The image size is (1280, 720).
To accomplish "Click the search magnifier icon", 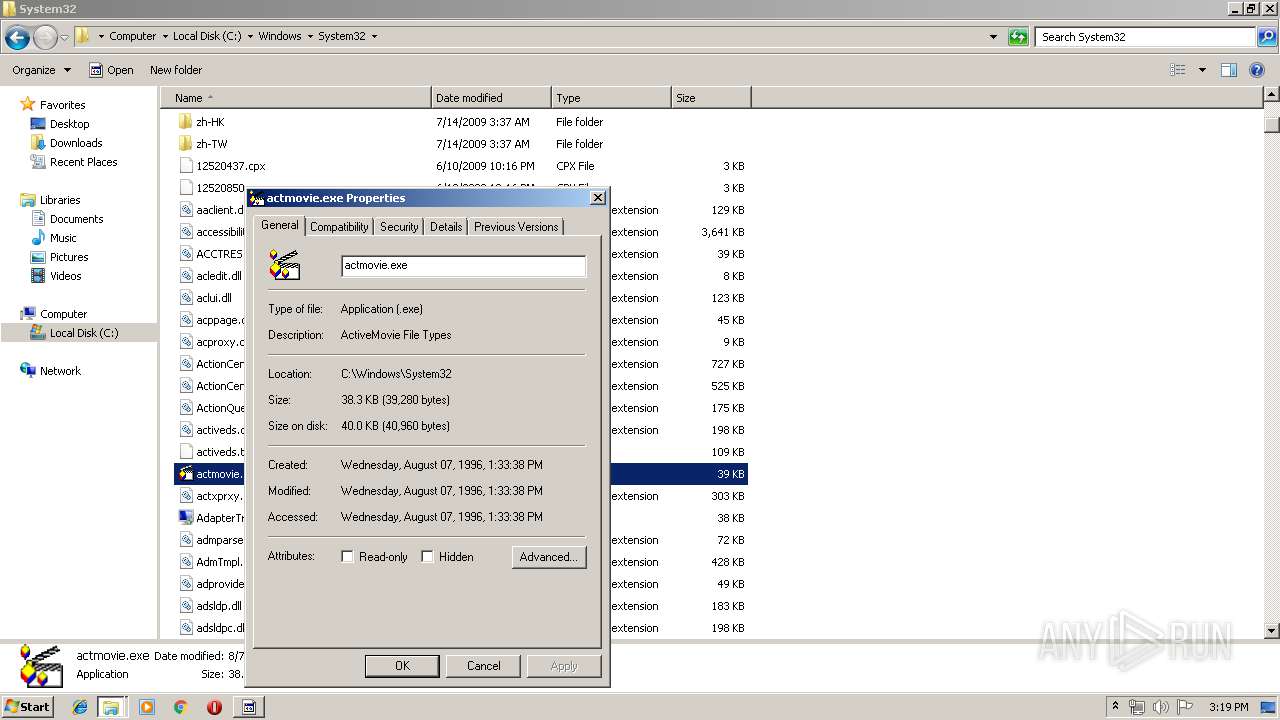I will click(1267, 37).
